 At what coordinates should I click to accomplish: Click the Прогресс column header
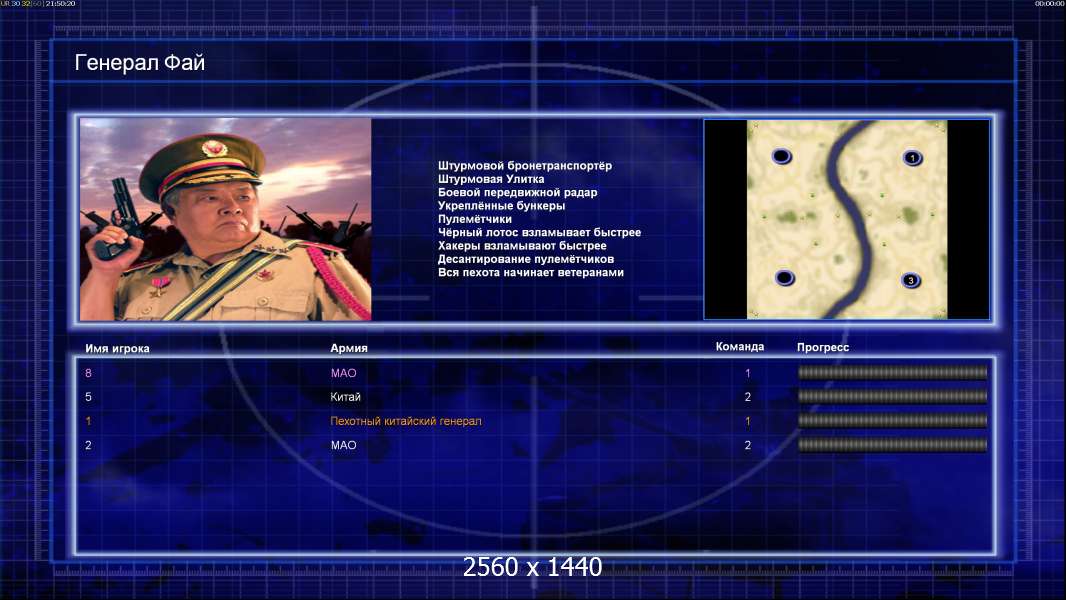pyautogui.click(x=823, y=347)
